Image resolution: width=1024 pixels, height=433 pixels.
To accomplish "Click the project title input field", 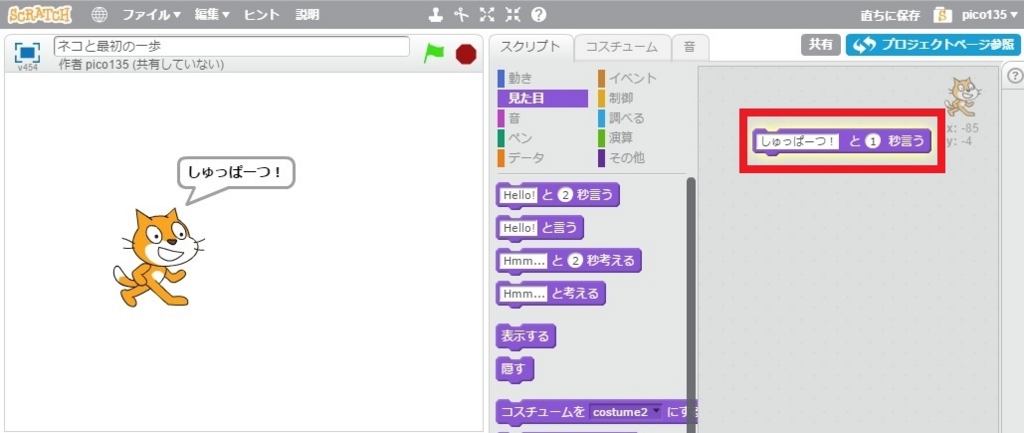I will 232,46.
